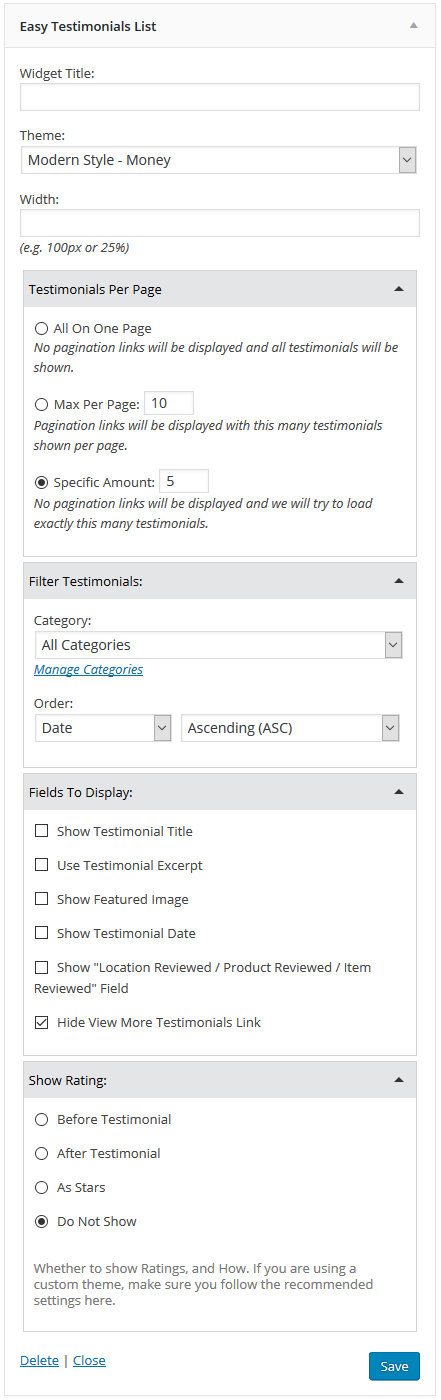Collapse the Fields To Display section arrow

pyautogui.click(x=399, y=792)
